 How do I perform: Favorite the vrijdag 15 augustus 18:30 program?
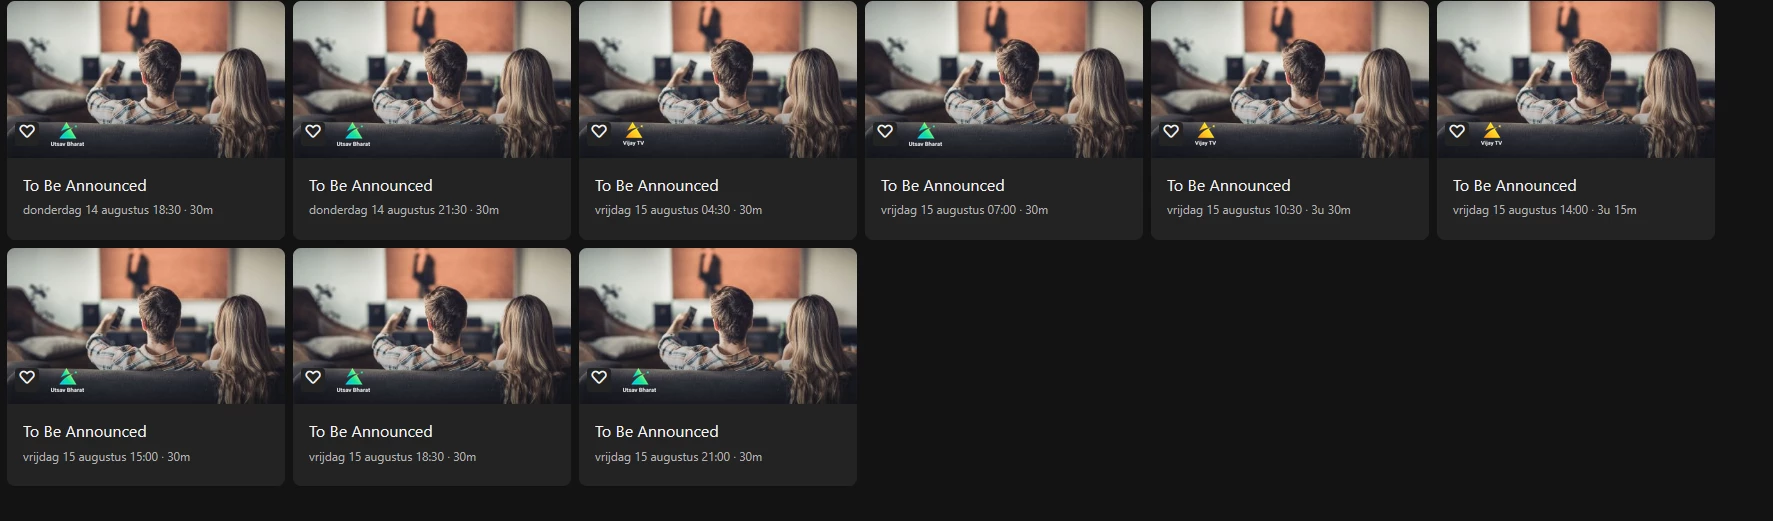coord(313,377)
